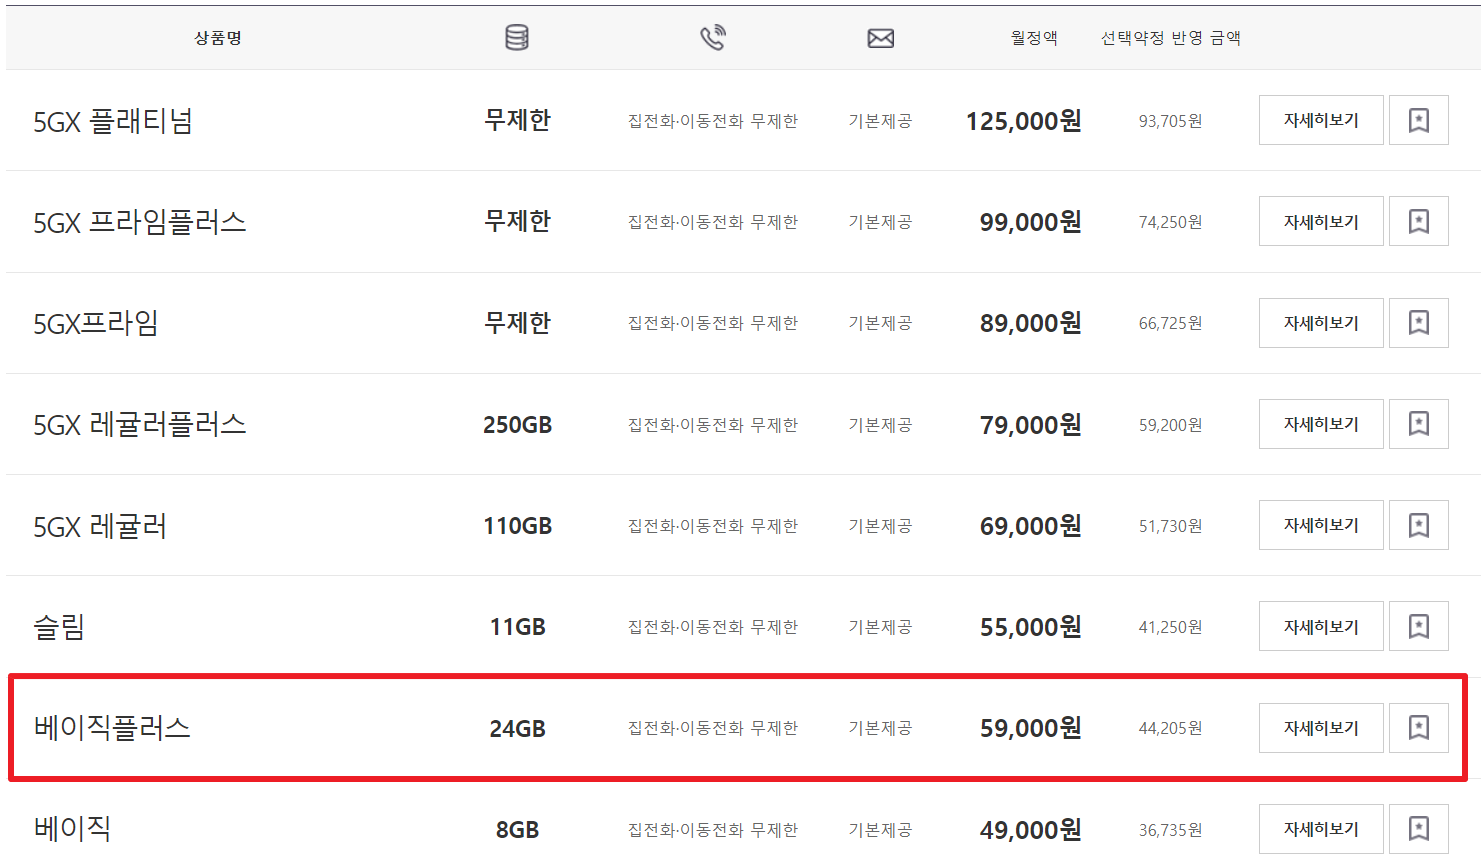Open 자세히보기 for 5GX 플래티넘

point(1320,119)
